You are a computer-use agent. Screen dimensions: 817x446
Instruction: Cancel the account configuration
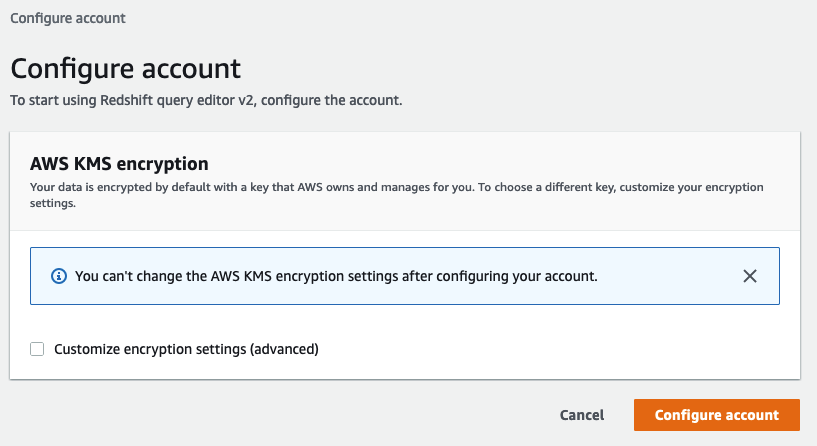[582, 415]
